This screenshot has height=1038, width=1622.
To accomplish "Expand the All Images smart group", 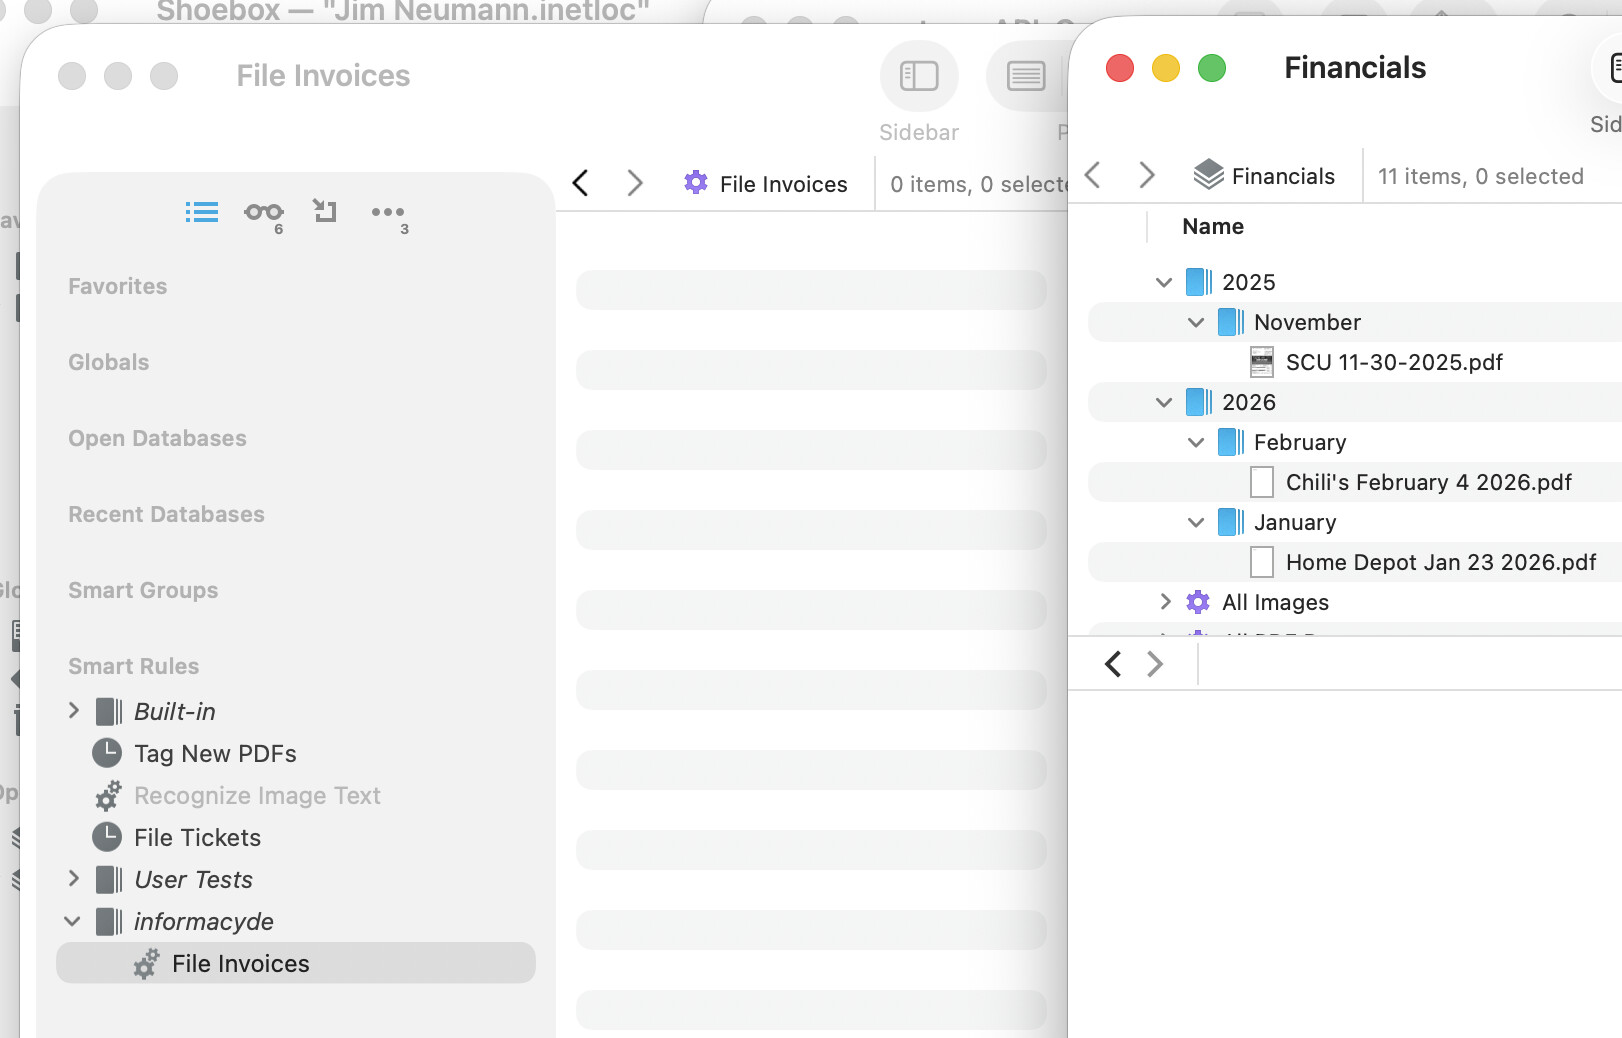I will [1165, 602].
